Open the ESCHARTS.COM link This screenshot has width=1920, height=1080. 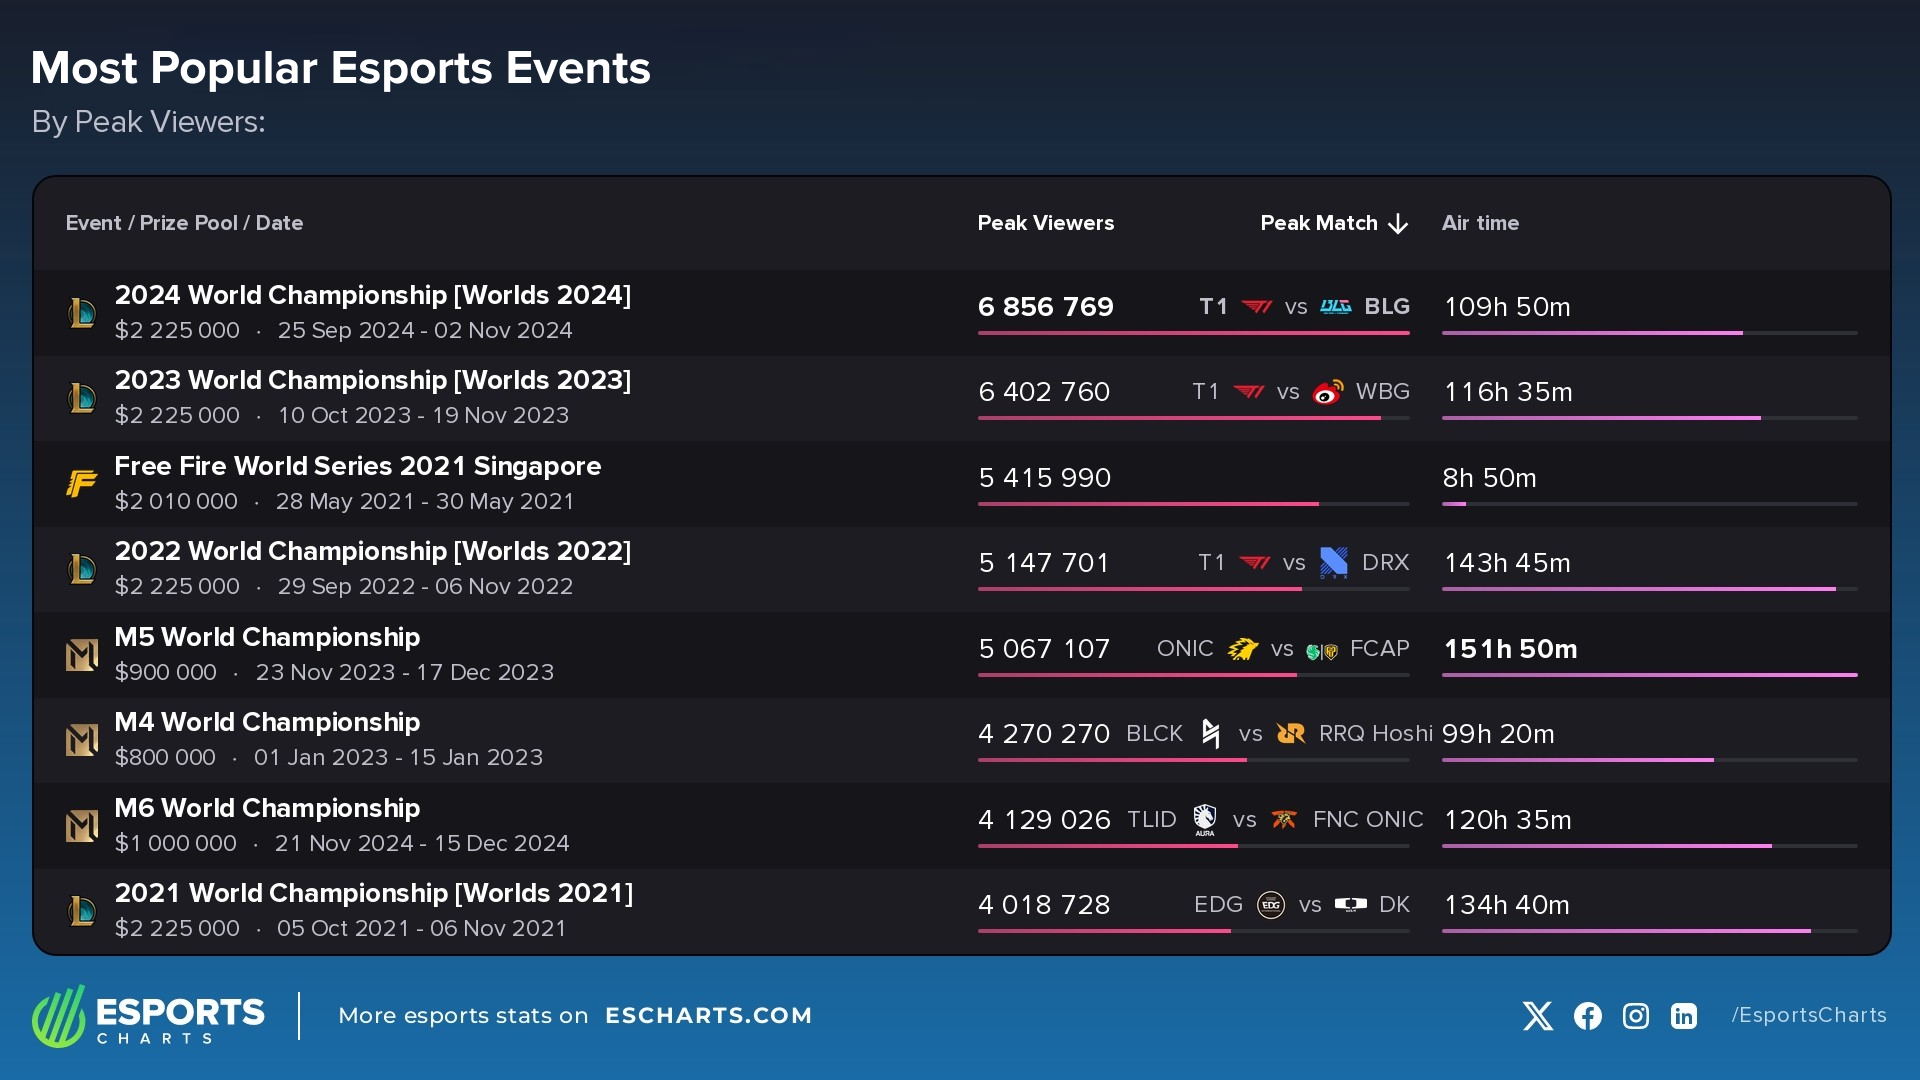[708, 1016]
